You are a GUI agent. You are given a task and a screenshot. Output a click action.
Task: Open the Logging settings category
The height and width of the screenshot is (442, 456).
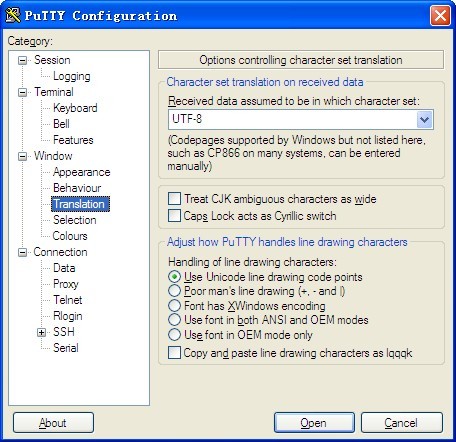pos(72,76)
